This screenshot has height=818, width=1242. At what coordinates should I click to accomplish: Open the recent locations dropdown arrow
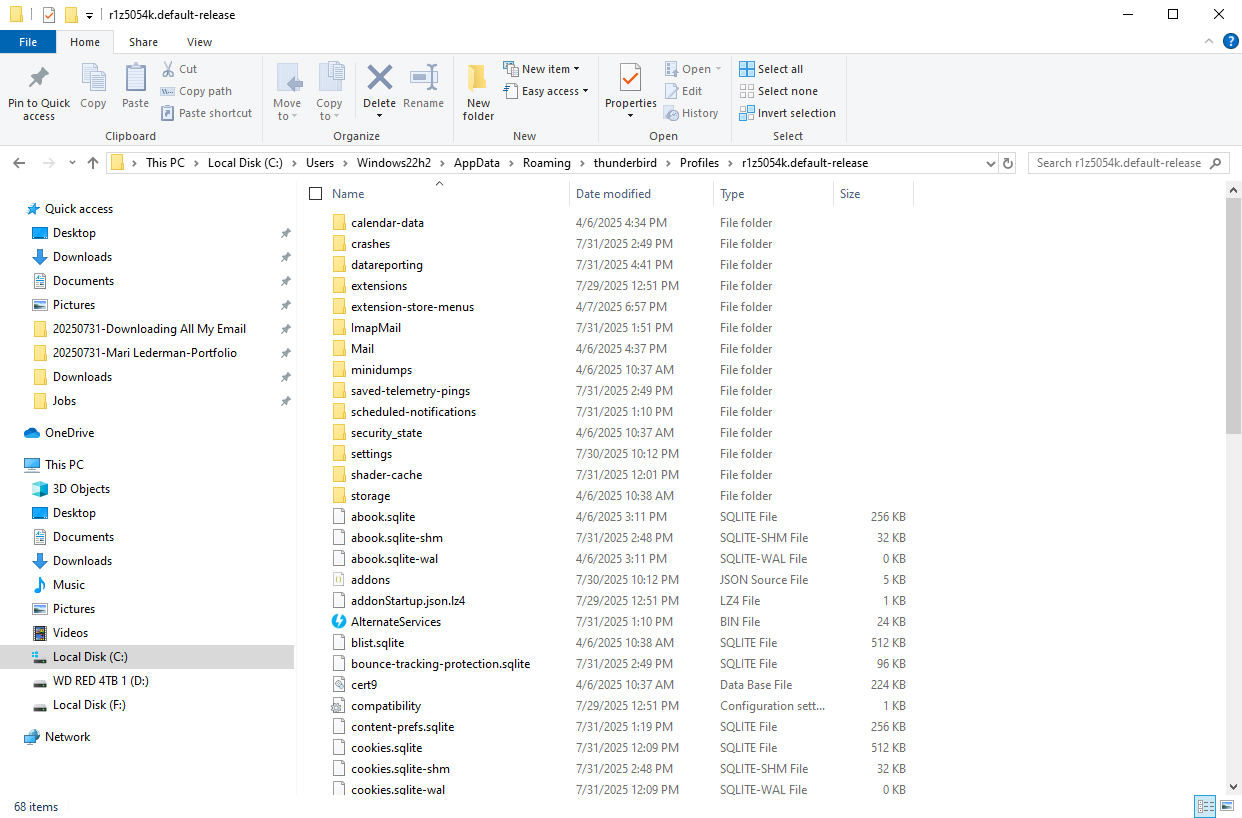pyautogui.click(x=72, y=163)
